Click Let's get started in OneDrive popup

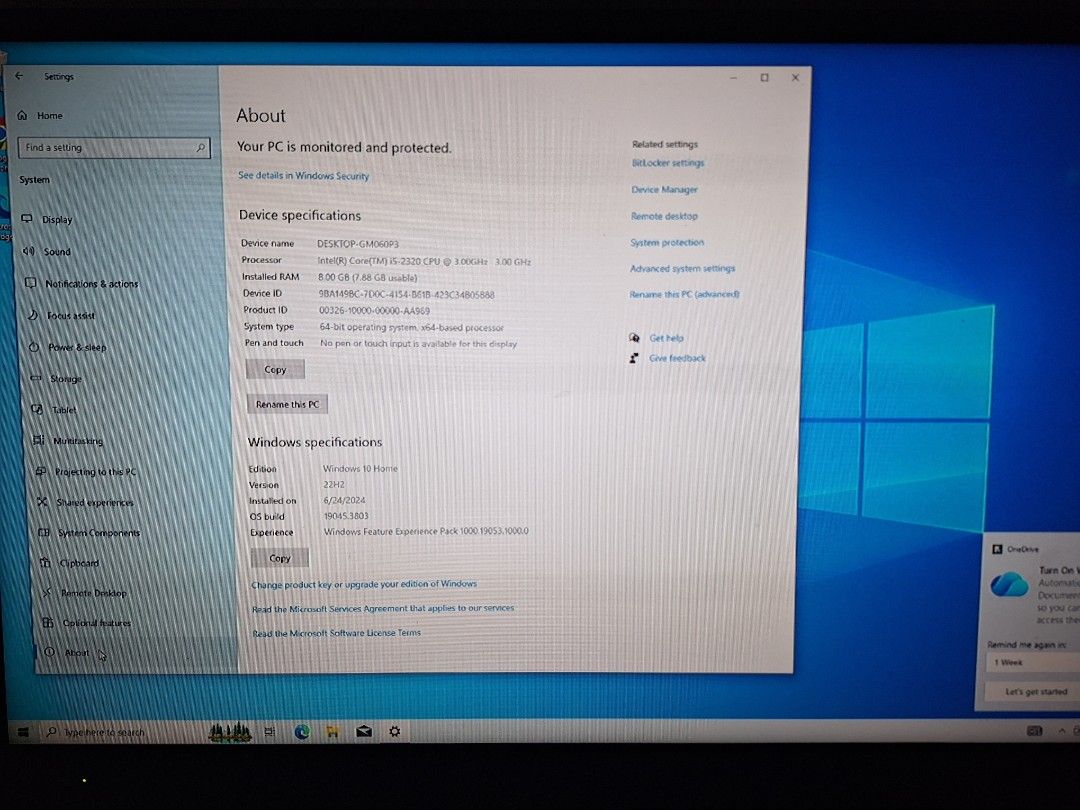pyautogui.click(x=1032, y=692)
